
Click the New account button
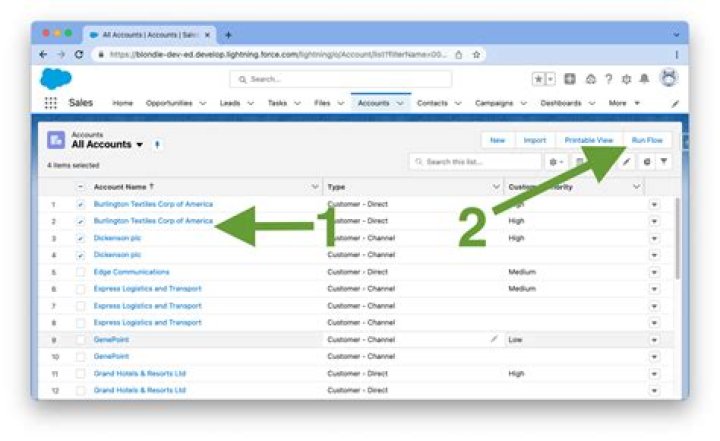pos(497,140)
